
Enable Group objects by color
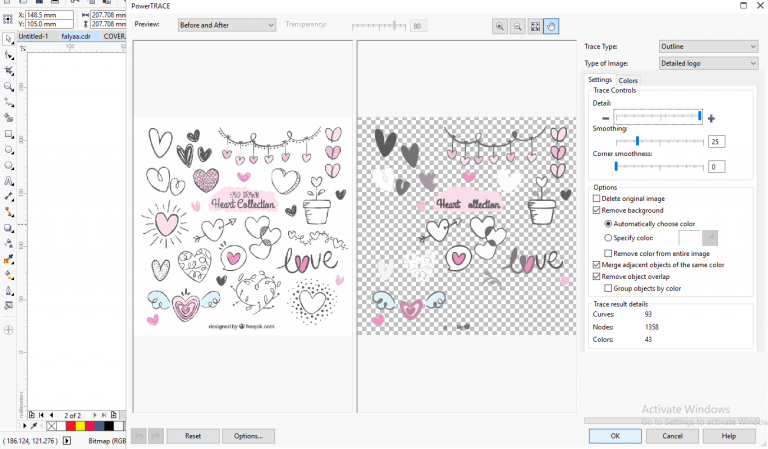coord(608,288)
